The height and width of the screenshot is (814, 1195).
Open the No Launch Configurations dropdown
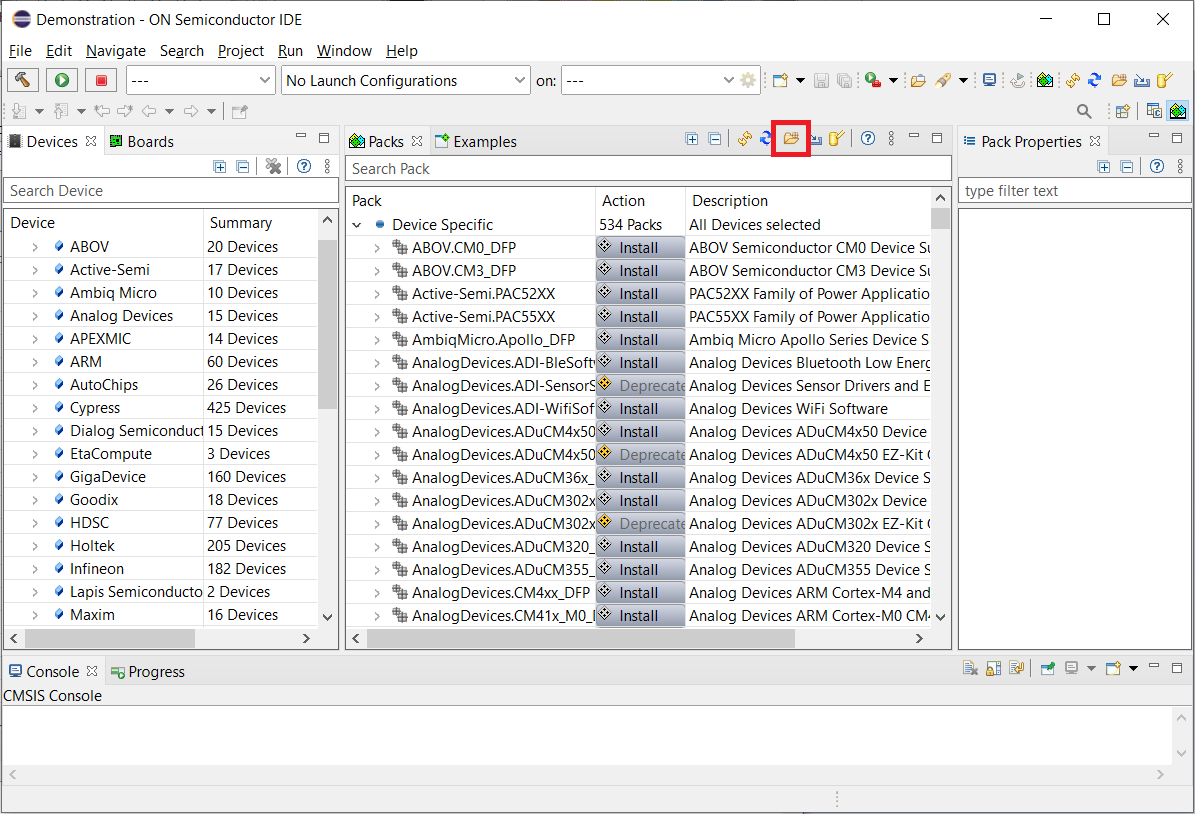coord(405,80)
